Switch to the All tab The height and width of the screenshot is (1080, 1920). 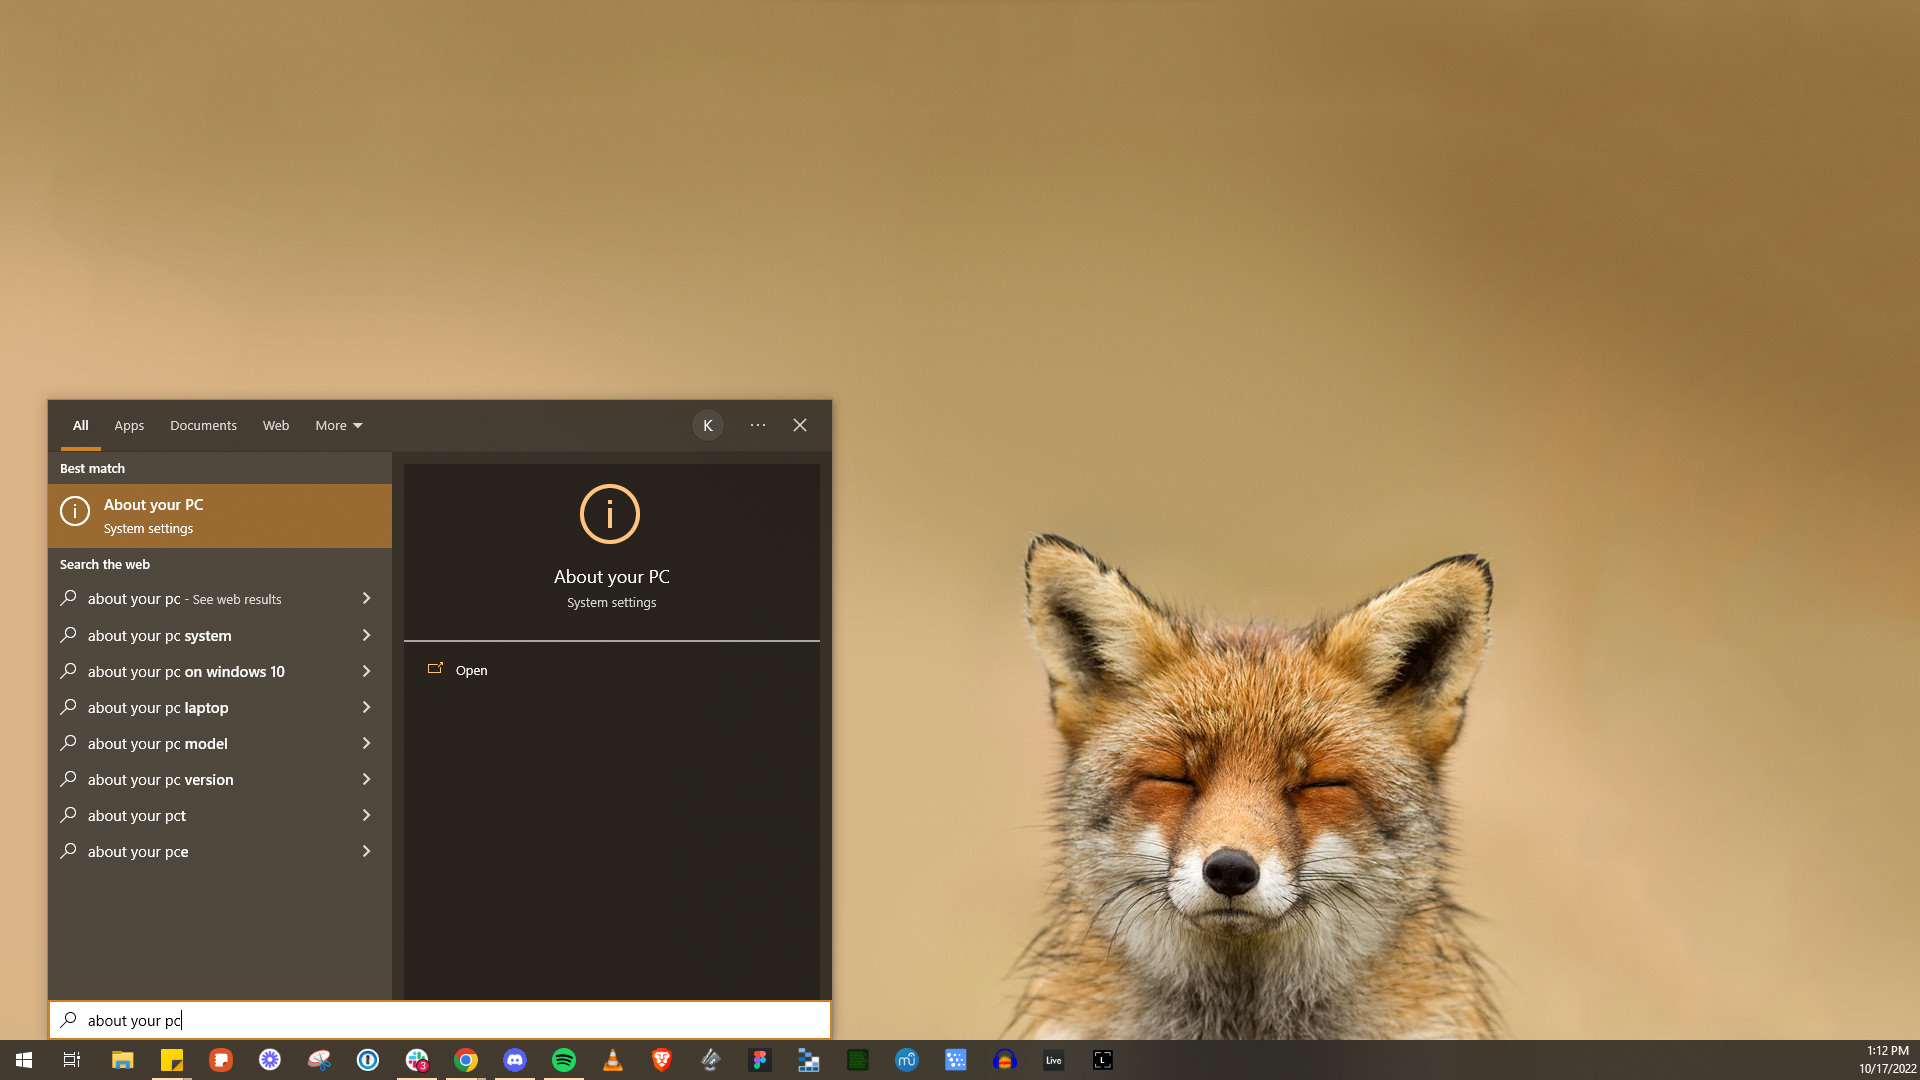pyautogui.click(x=81, y=426)
